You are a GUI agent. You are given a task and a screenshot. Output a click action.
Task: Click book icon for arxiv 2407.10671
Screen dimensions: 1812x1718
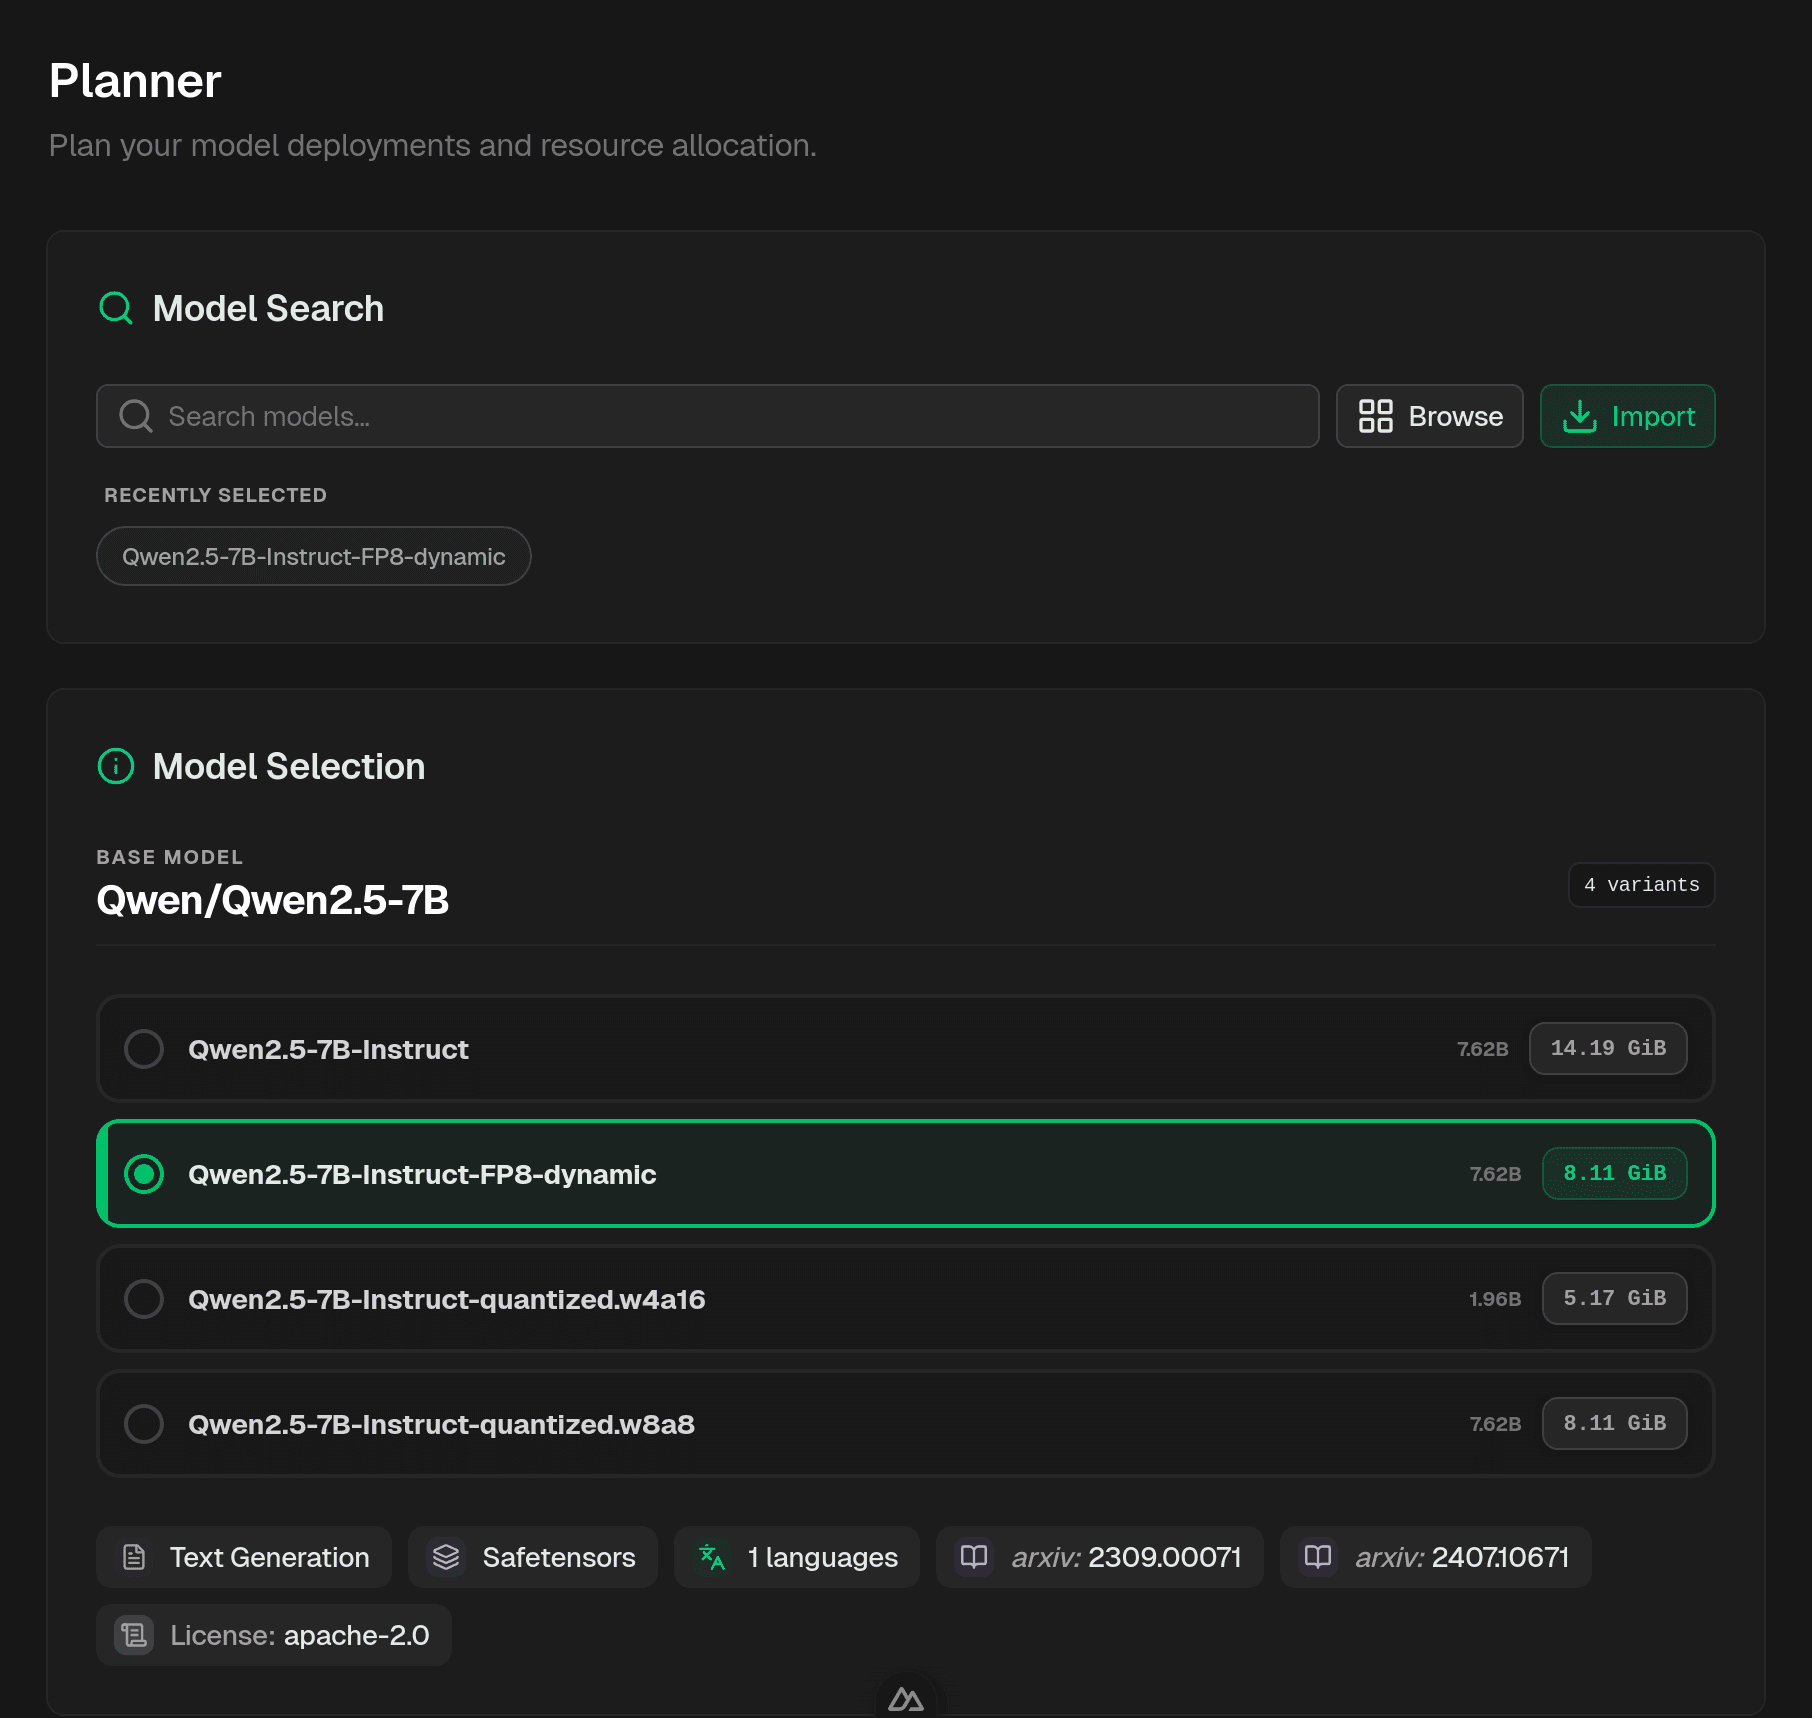[1318, 1557]
